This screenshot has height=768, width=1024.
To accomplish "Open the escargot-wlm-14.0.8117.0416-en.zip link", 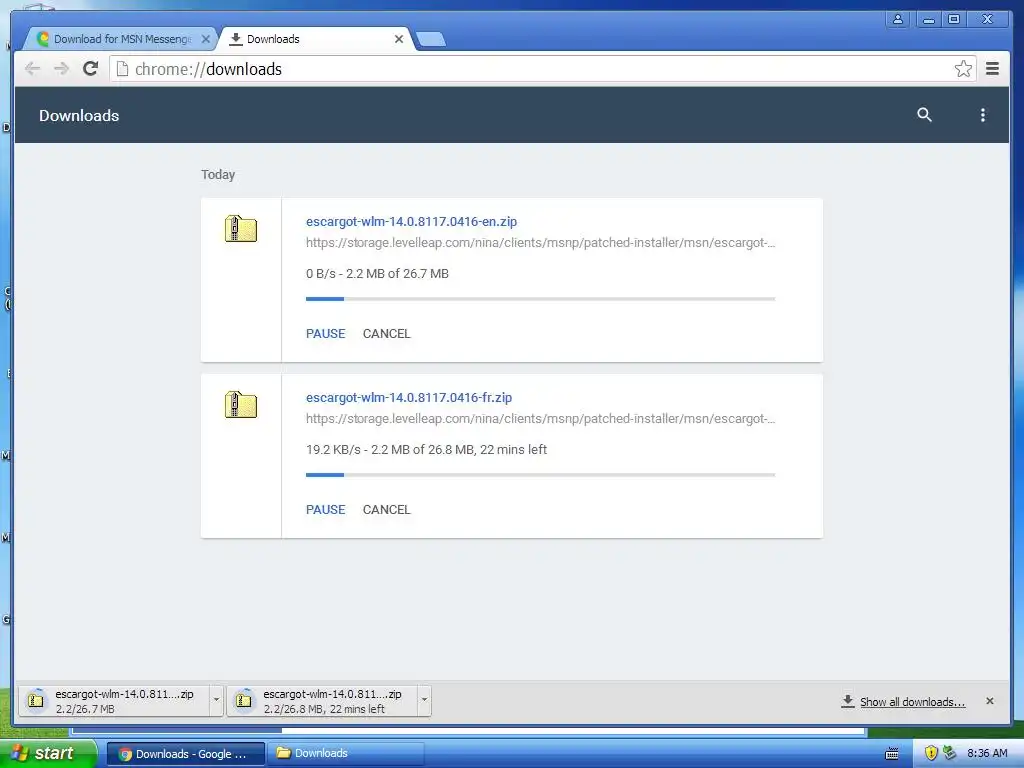I will 411,221.
